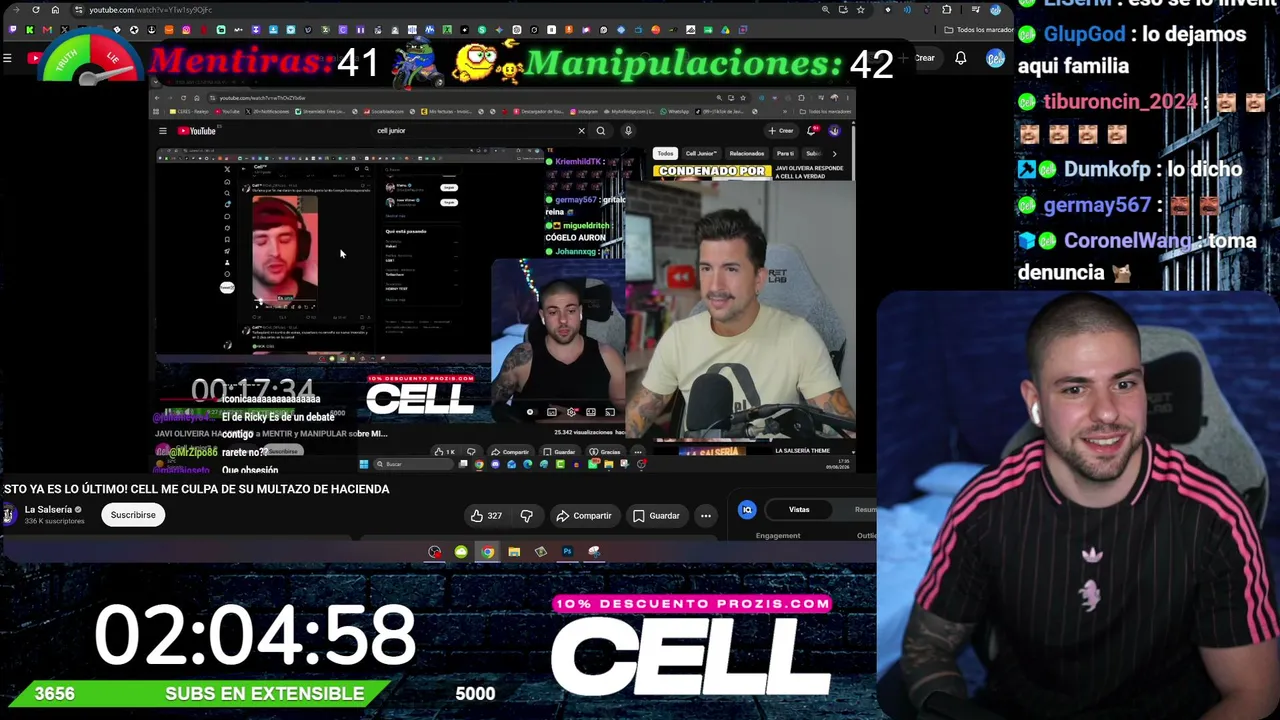The image size is (1280, 720).
Task: Open Photoshop from the taskbar
Action: (x=567, y=552)
